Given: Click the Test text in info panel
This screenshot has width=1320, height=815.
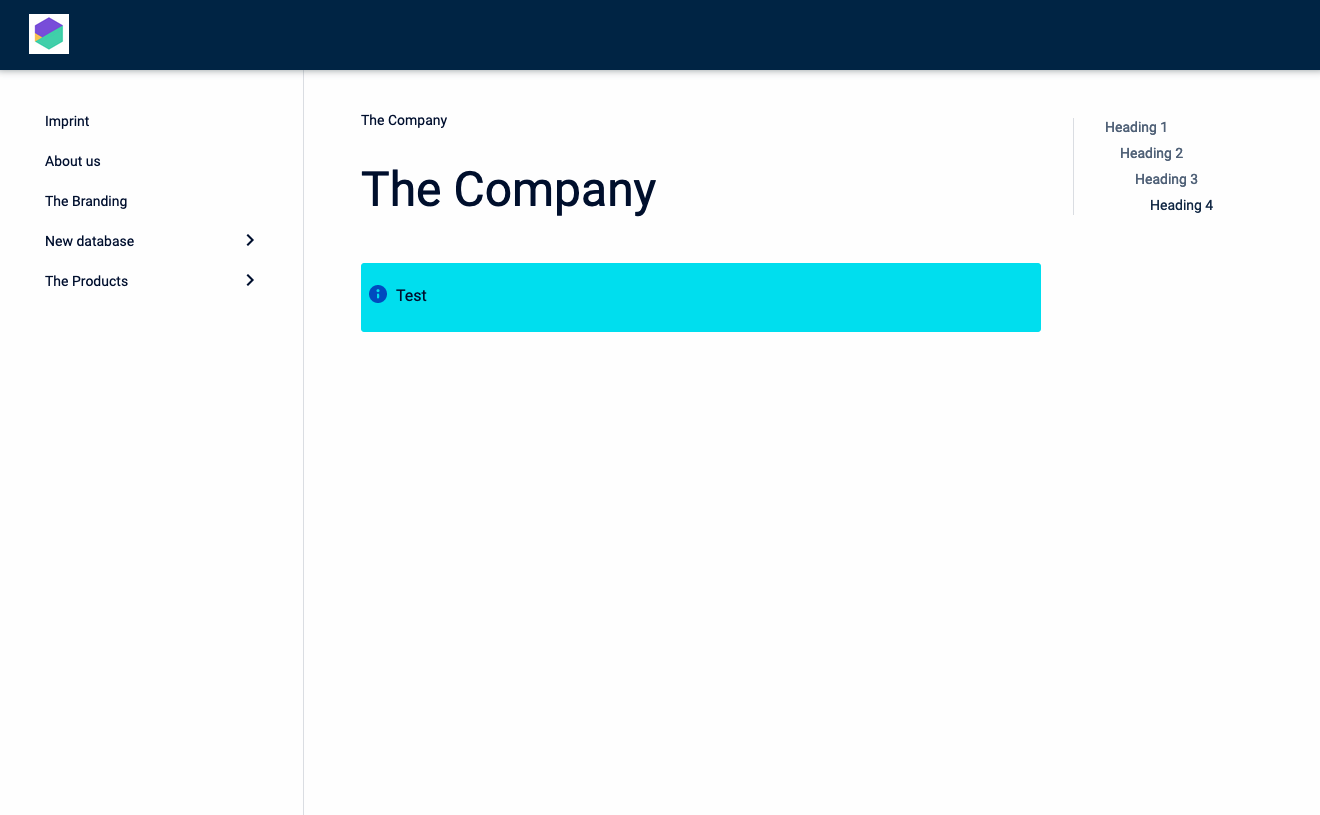Looking at the screenshot, I should tap(411, 296).
